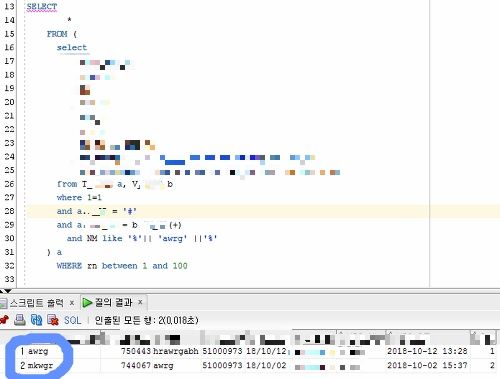Select the cell 'hrawrgabh' in the result grid
This screenshot has height=379, width=500.
176,351
